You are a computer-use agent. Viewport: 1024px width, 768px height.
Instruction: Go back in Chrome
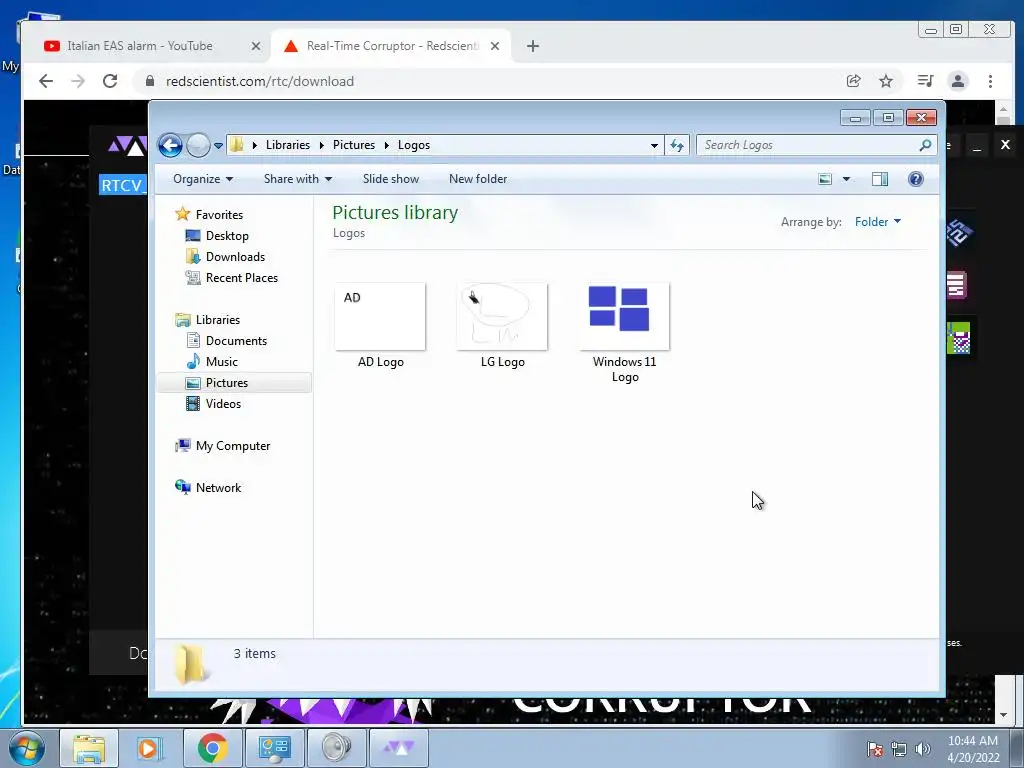pos(46,81)
